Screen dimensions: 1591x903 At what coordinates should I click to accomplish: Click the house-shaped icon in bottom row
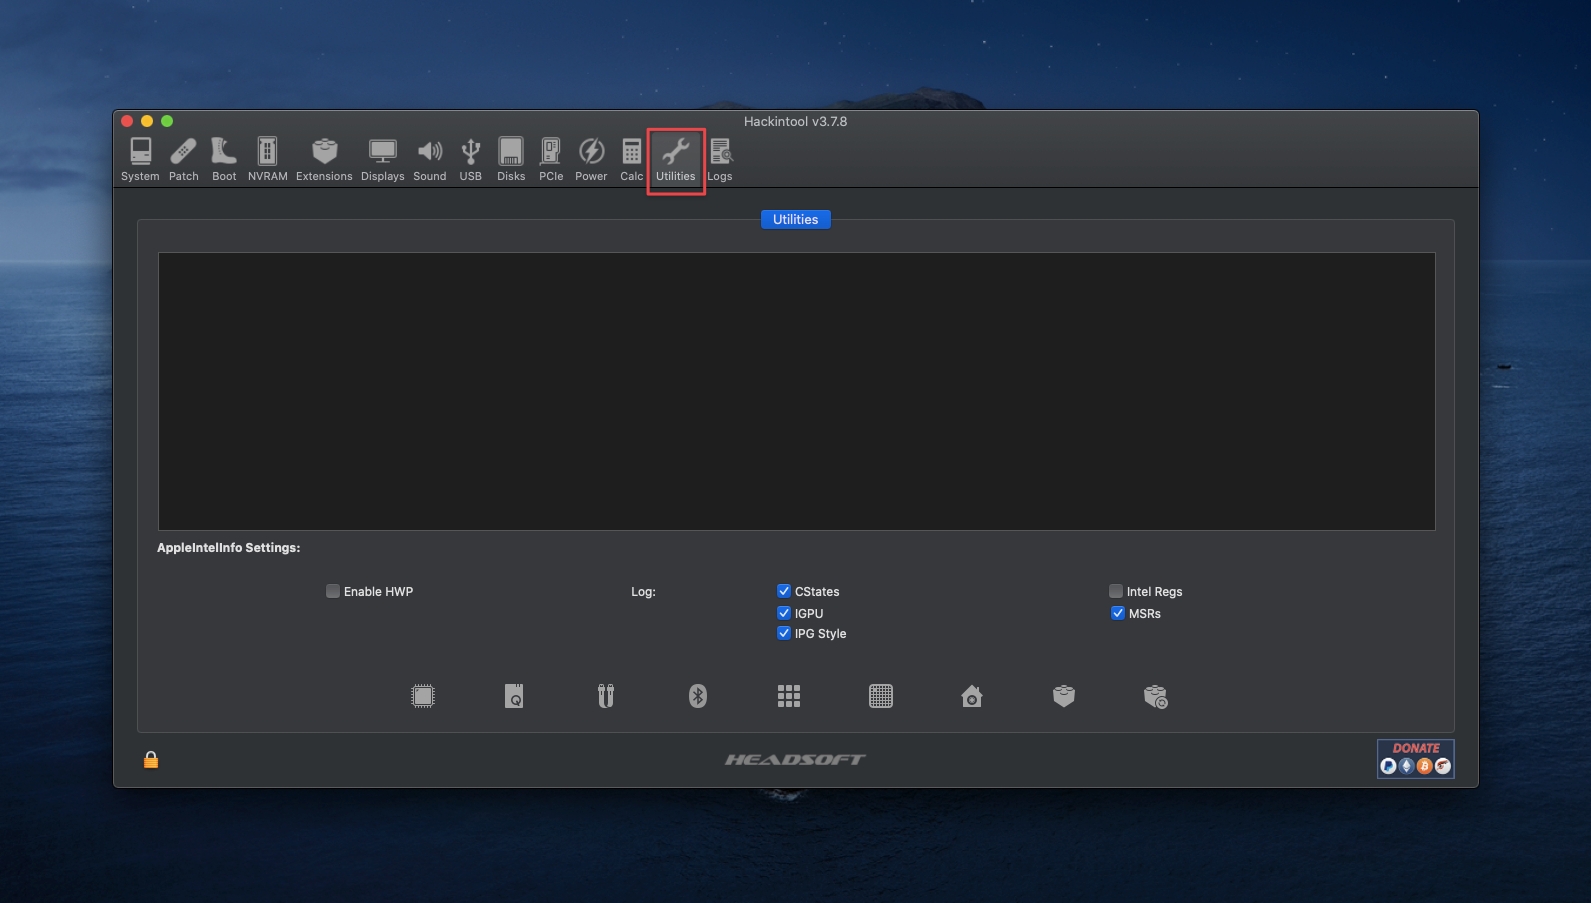(972, 696)
